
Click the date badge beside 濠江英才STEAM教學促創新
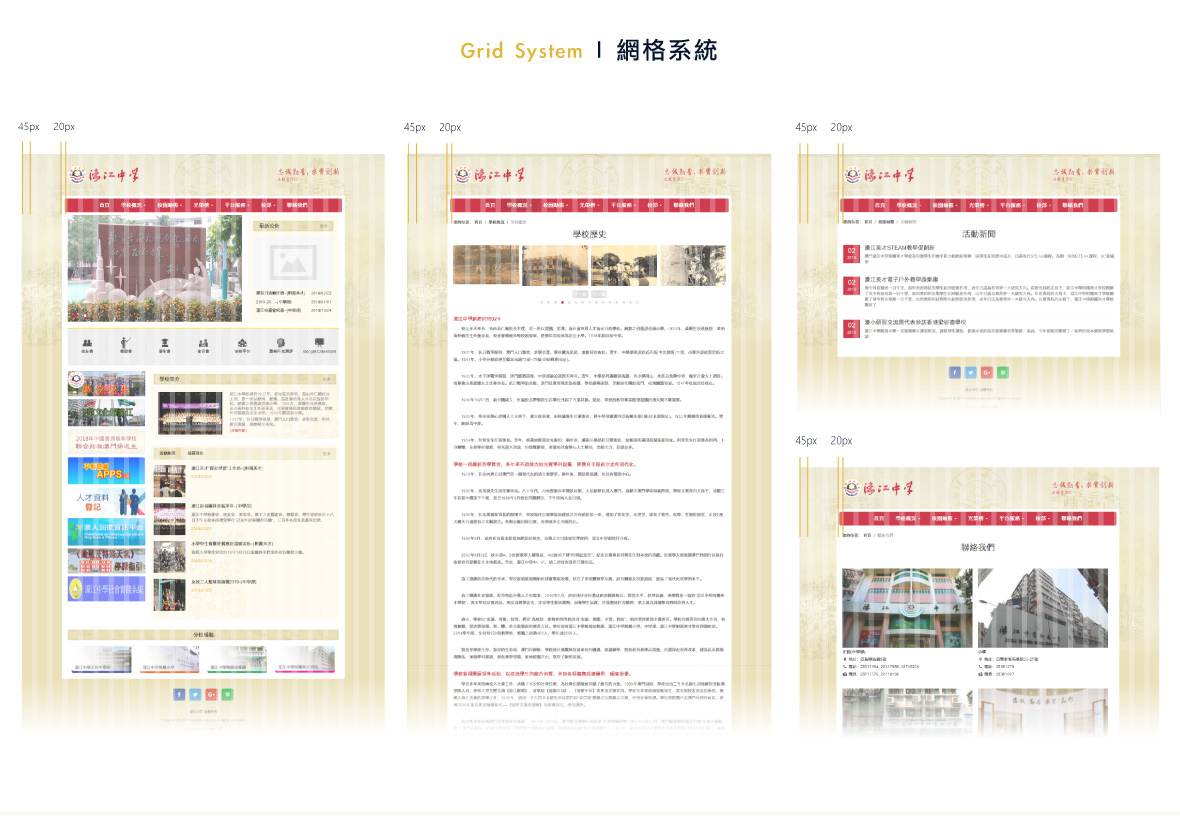point(851,253)
